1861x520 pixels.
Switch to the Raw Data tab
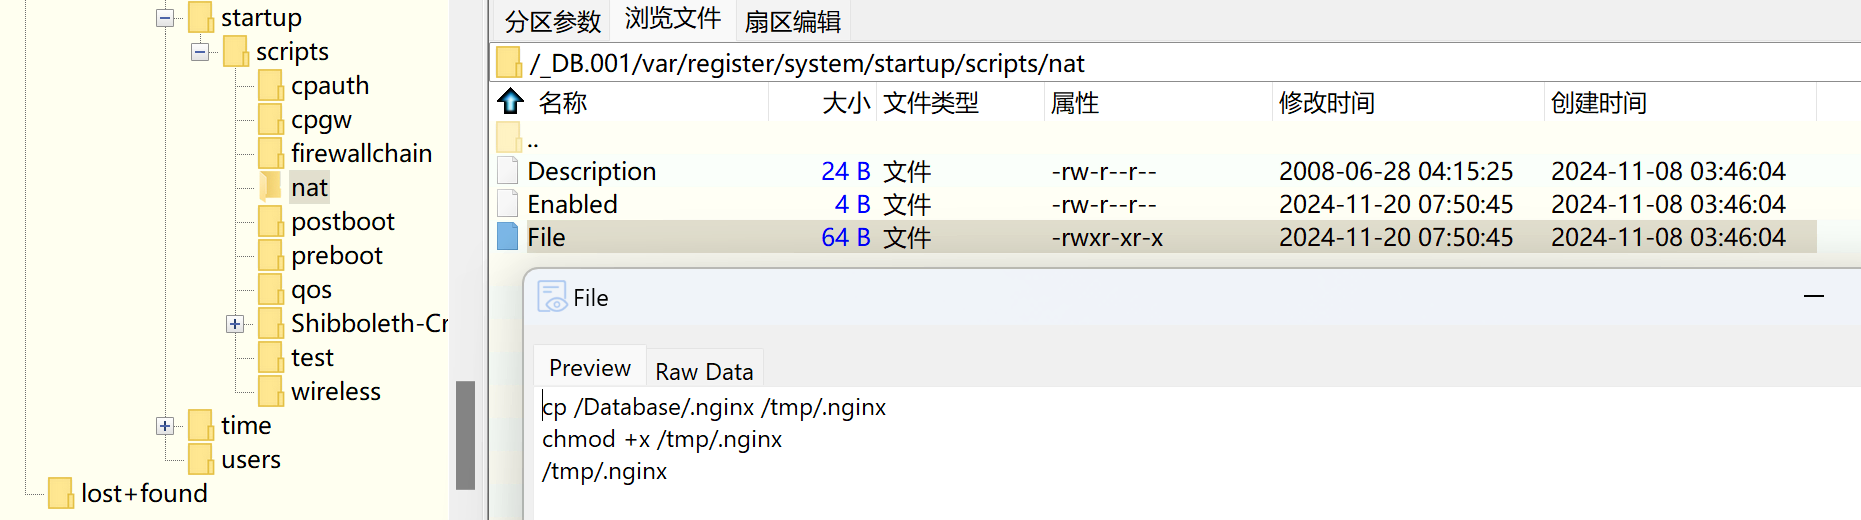[x=704, y=371]
